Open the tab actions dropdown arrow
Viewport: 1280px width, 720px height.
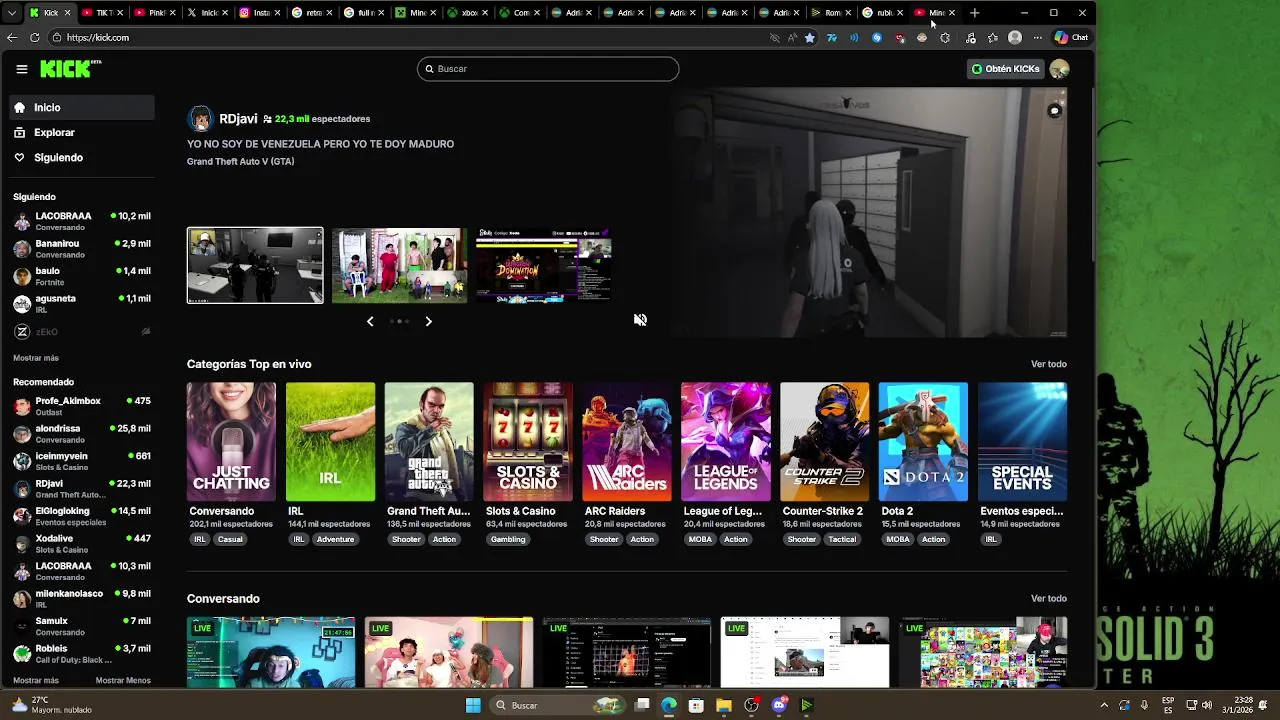click(12, 13)
